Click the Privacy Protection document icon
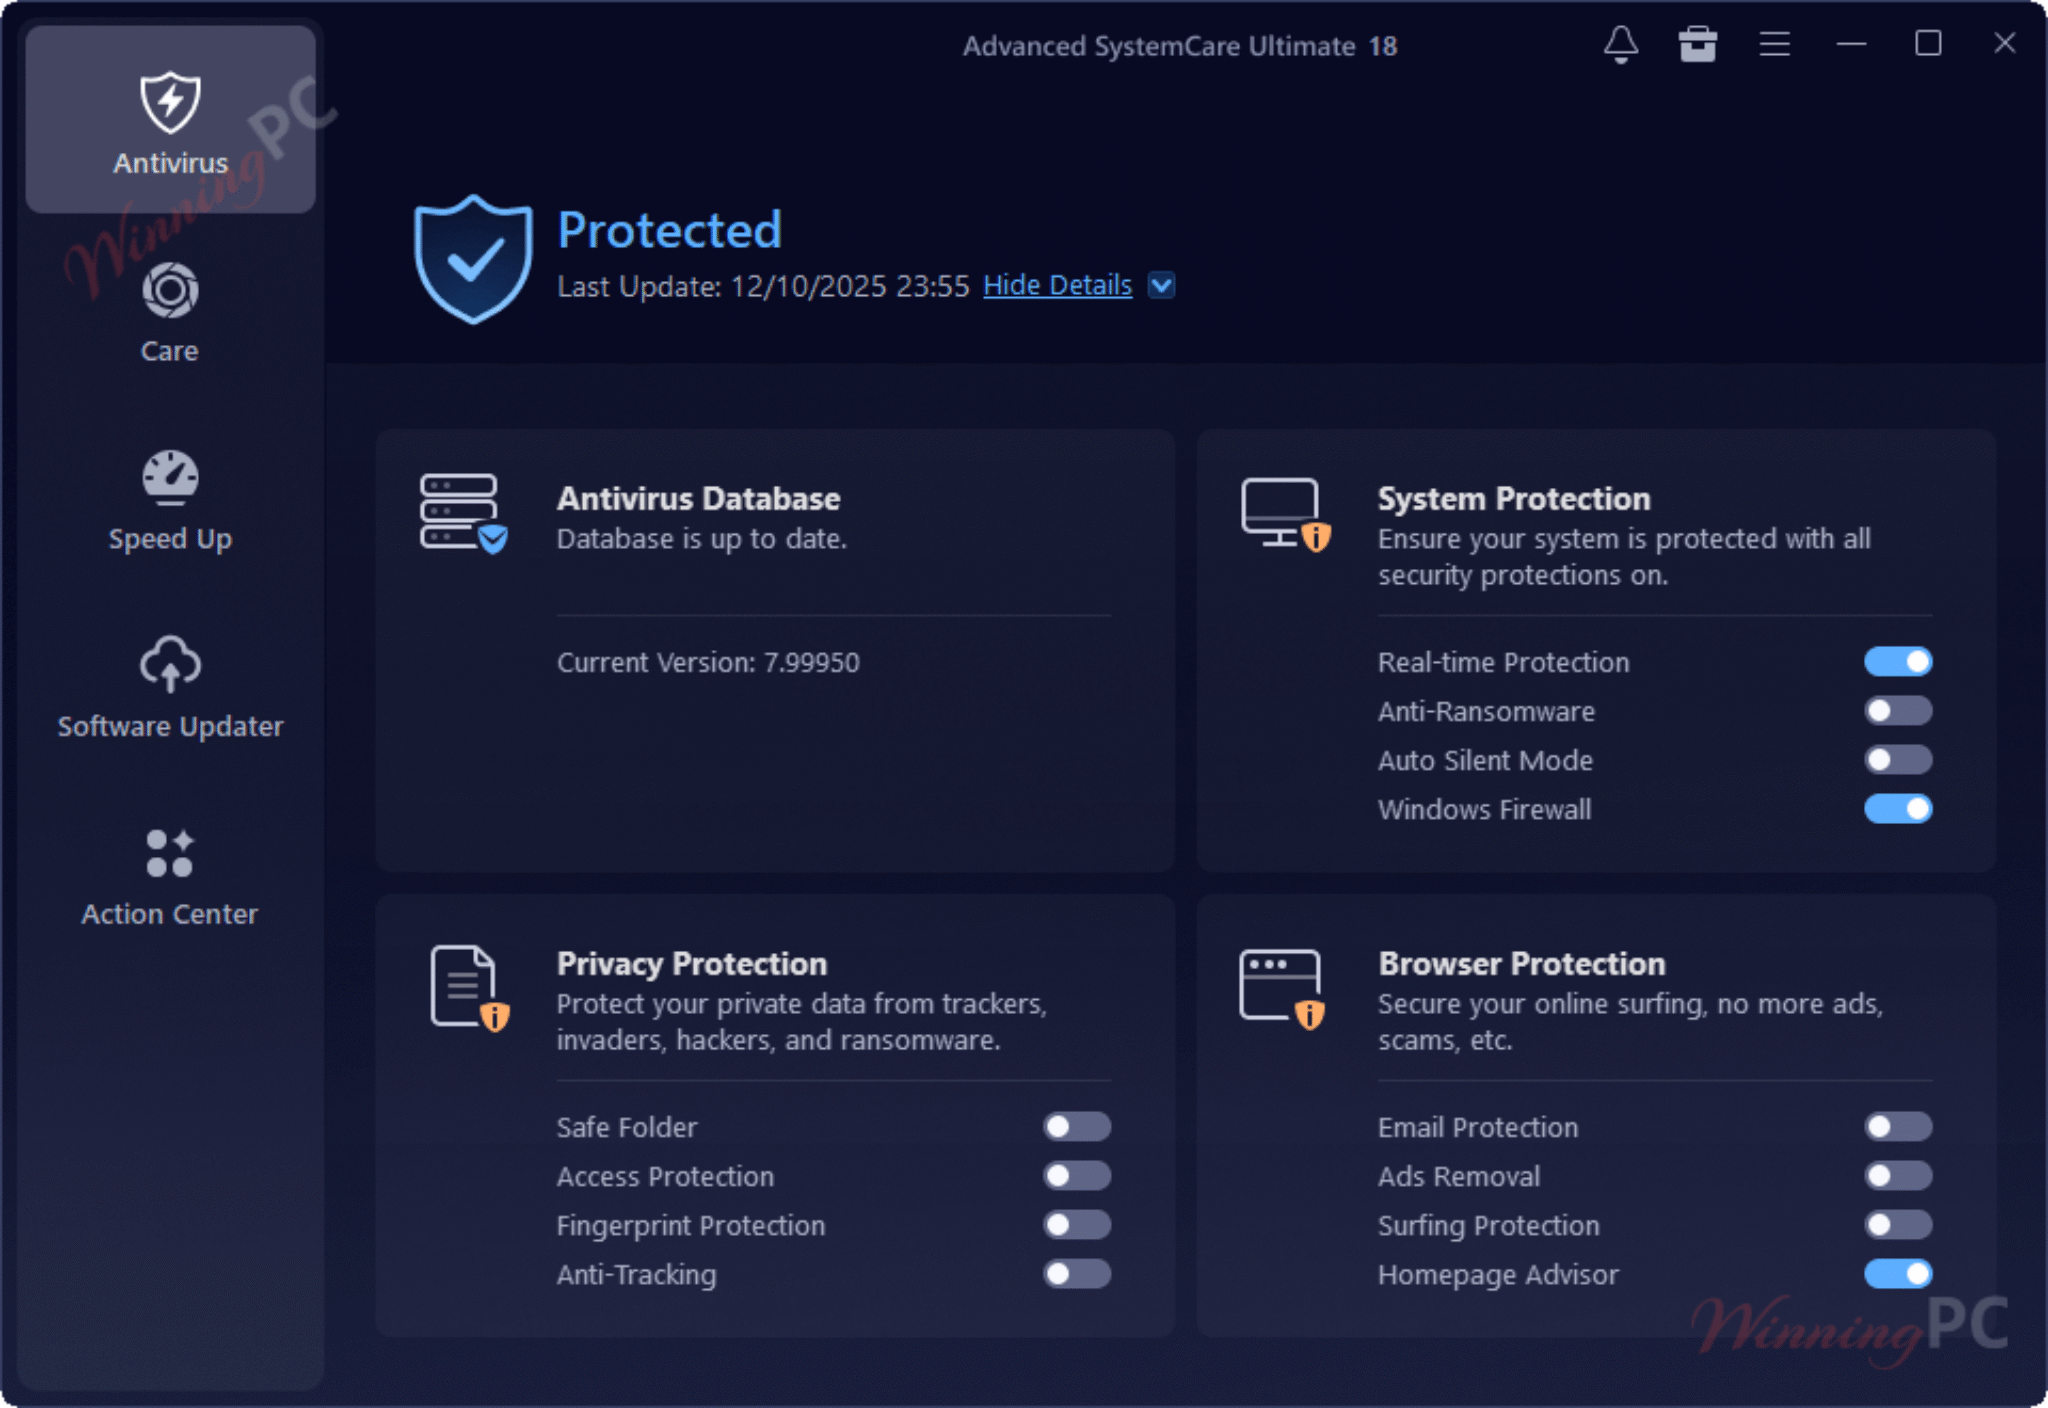Screen dimensions: 2048x1408 click(468, 987)
